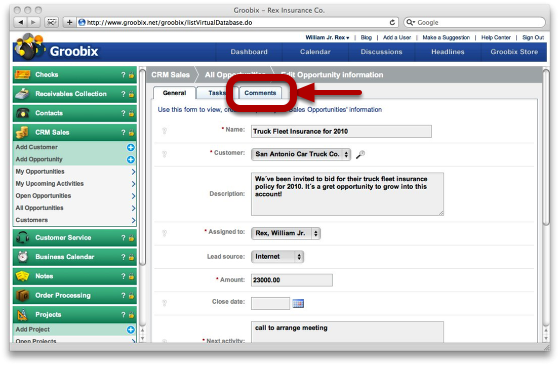
Task: Click in the Amount input field
Action: click(292, 280)
